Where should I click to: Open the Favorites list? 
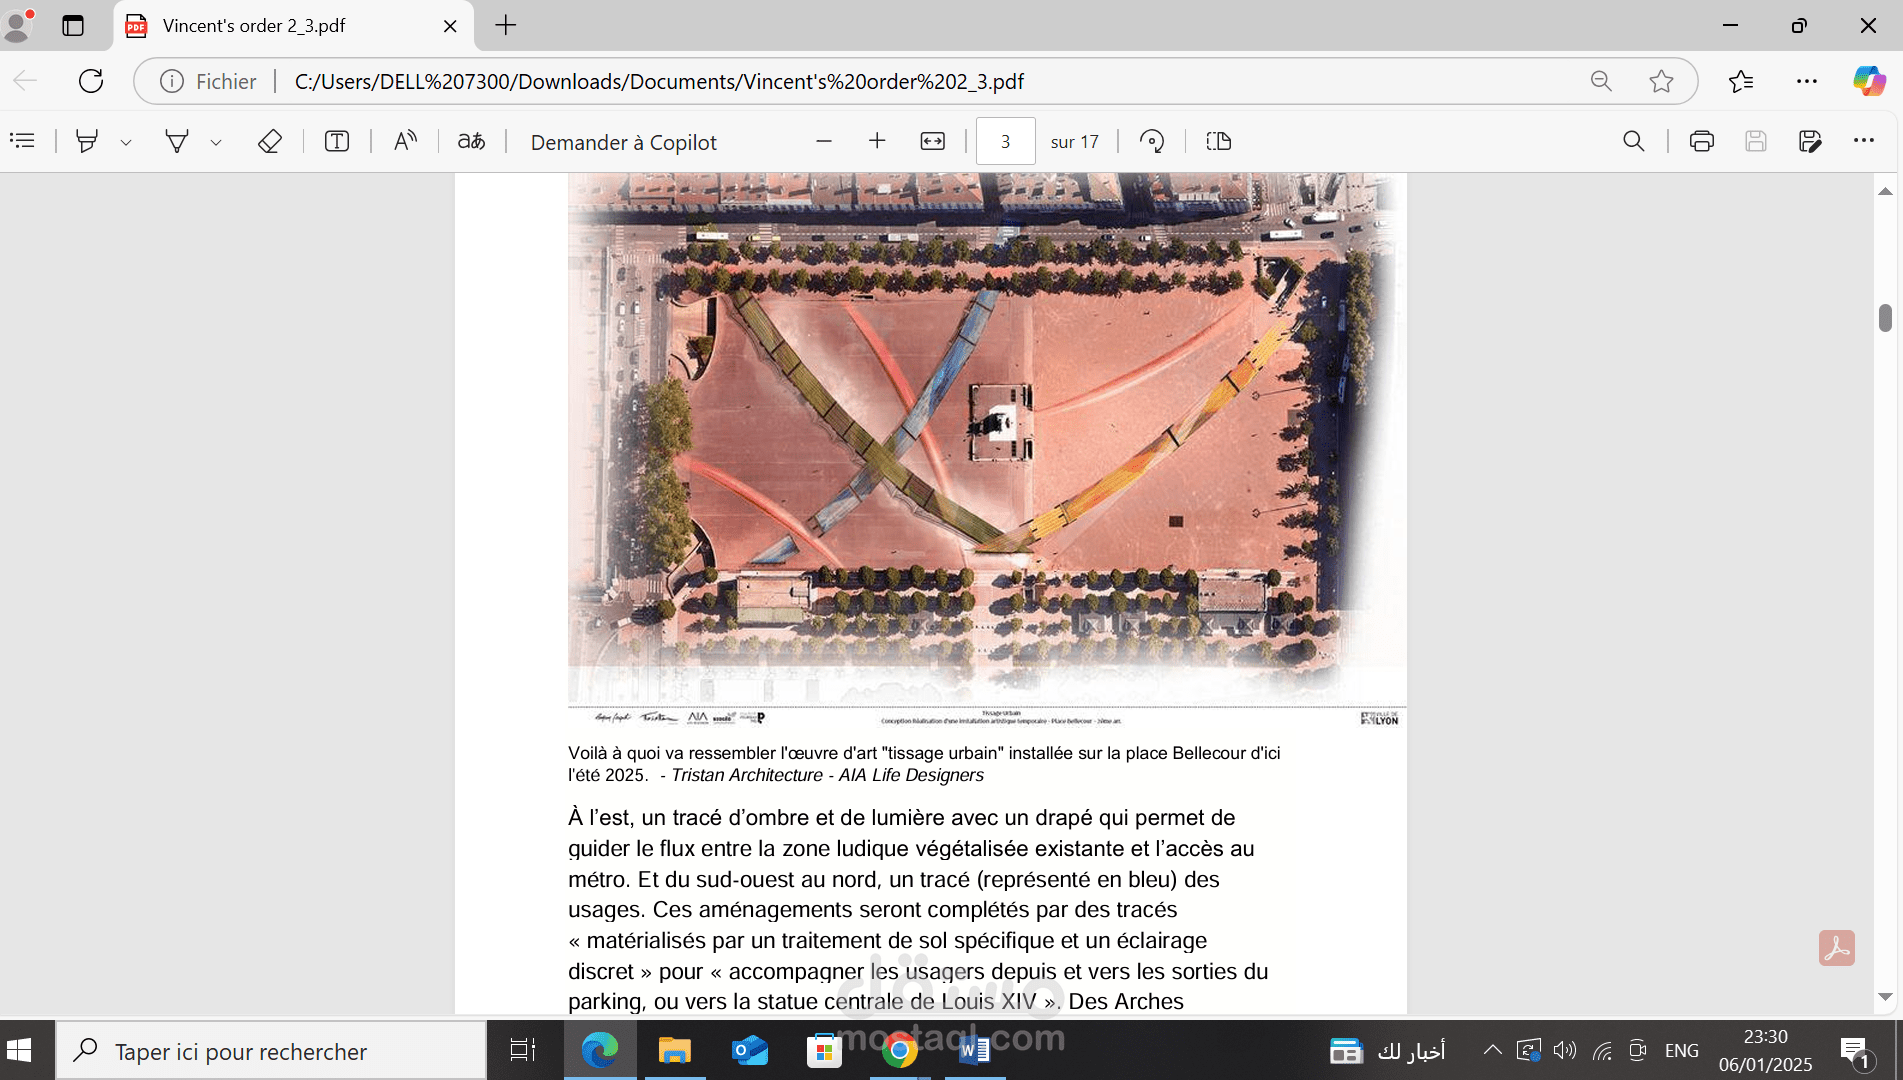(x=1741, y=81)
